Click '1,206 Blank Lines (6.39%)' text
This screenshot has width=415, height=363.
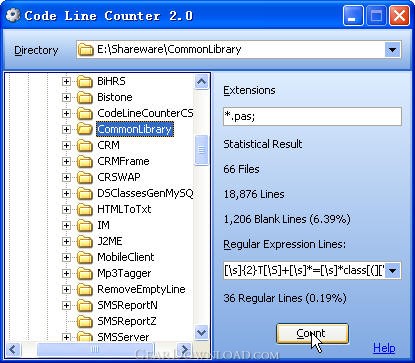point(287,219)
